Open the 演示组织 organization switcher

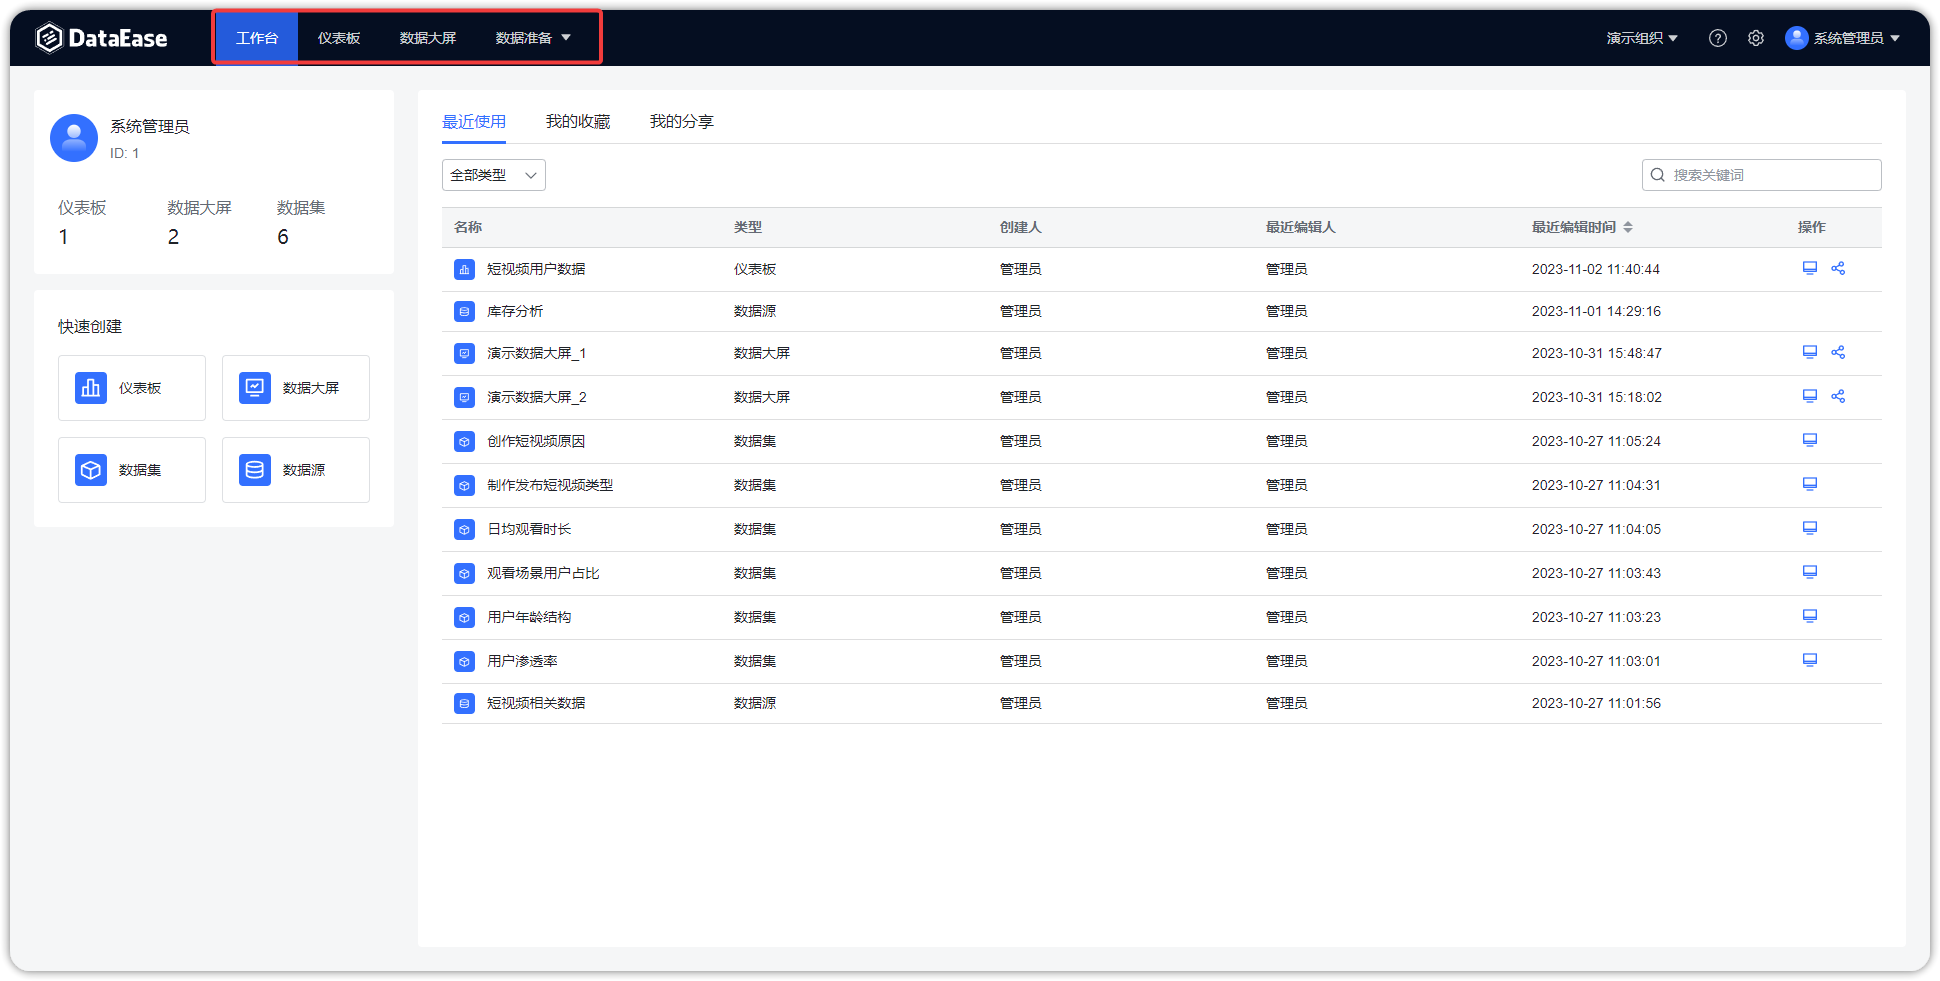tap(1641, 37)
